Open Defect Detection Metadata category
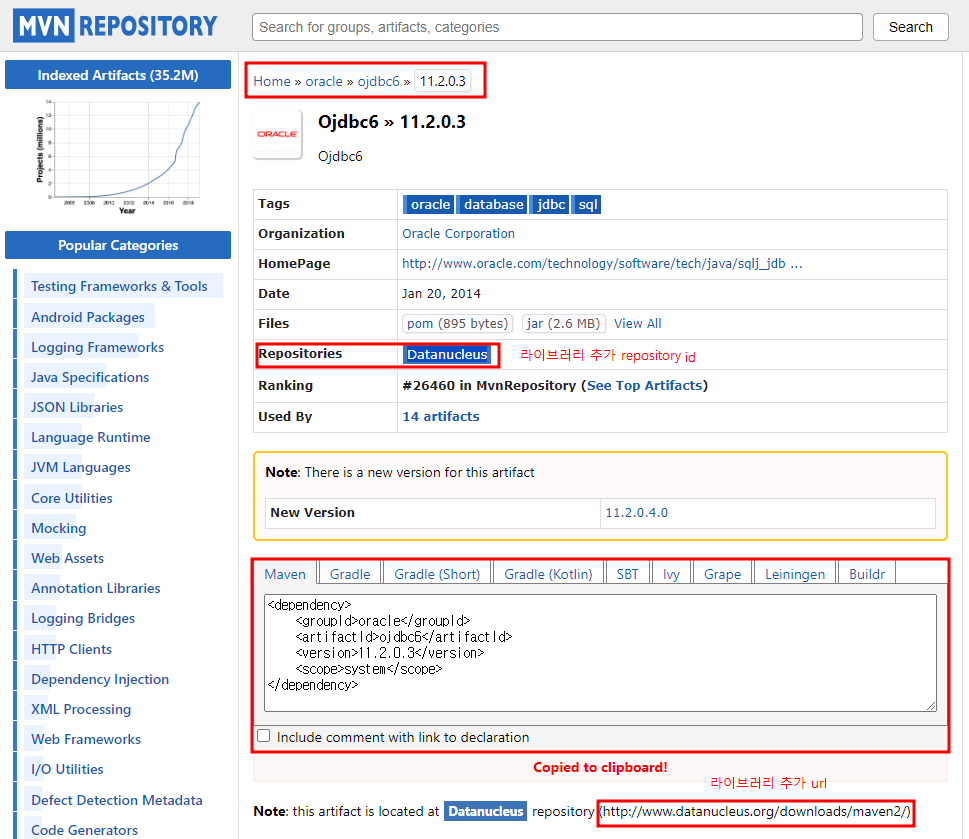 117,800
